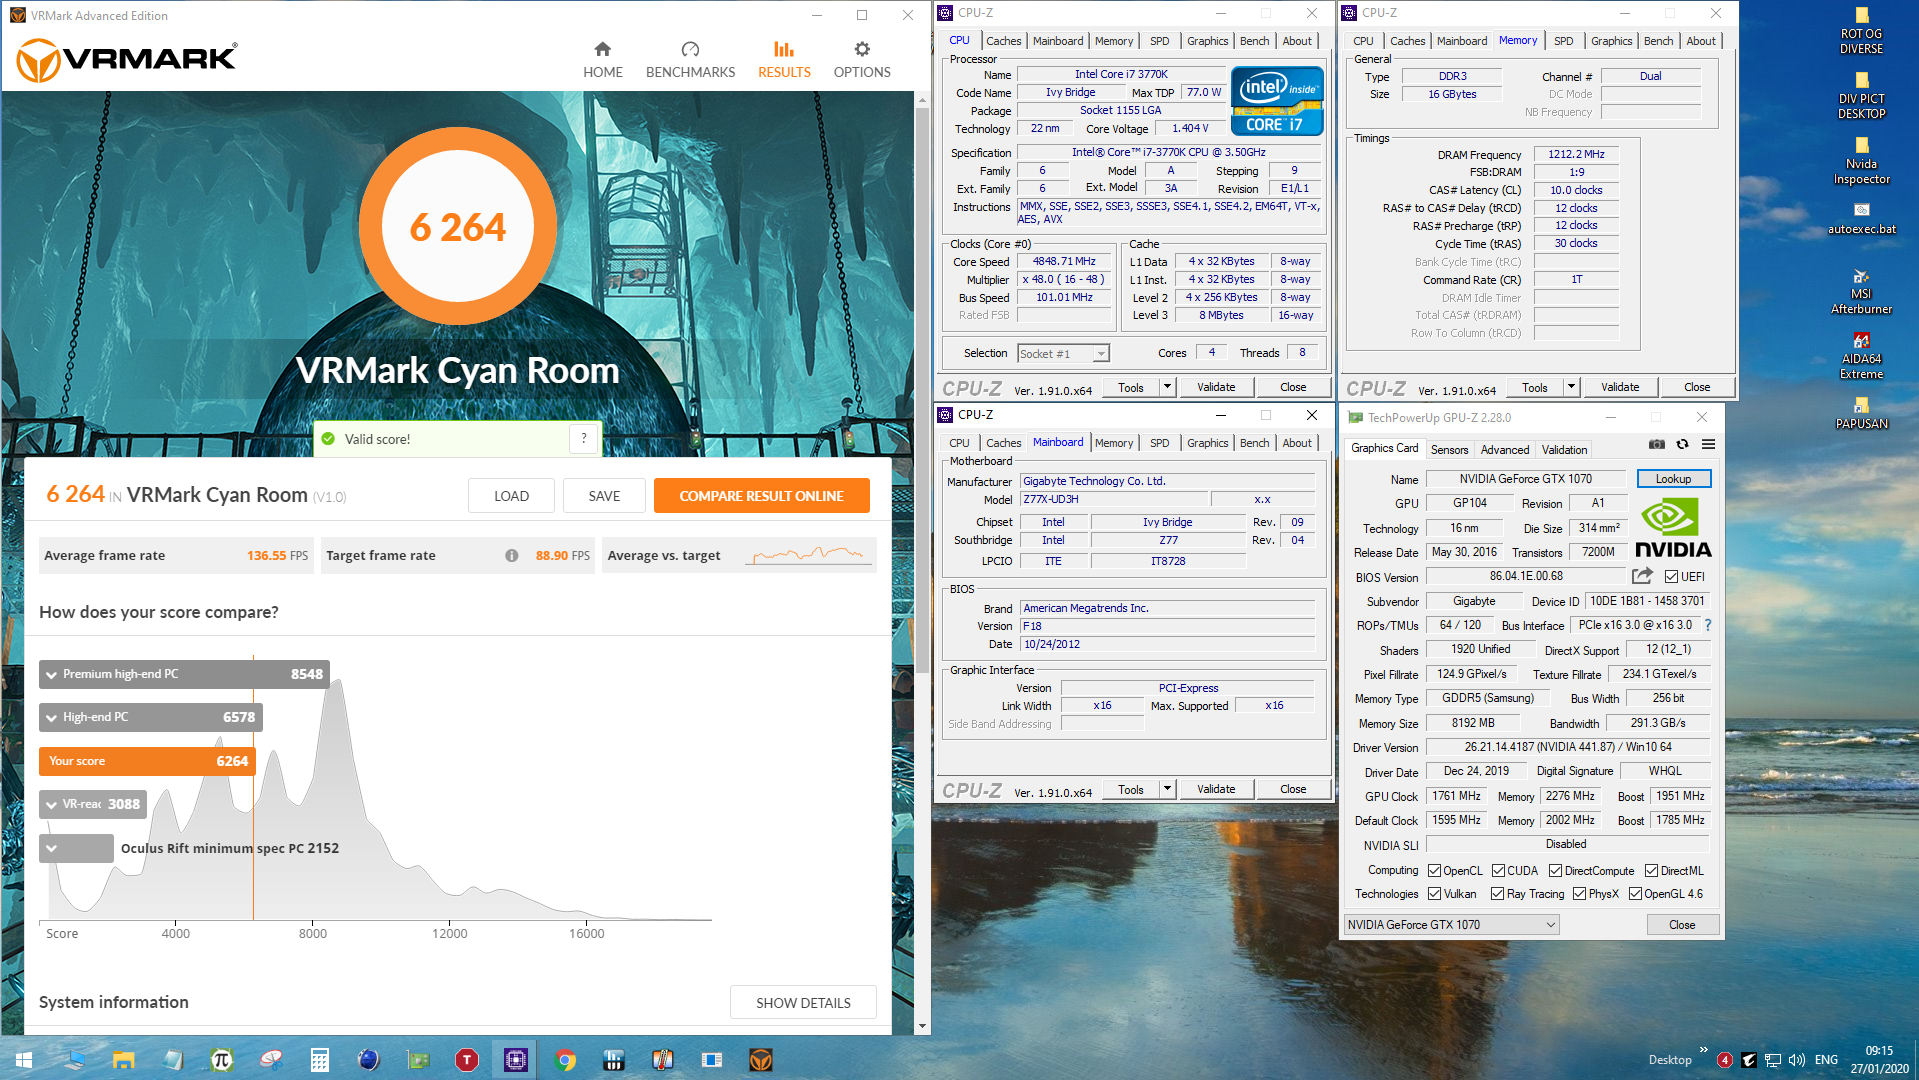Open Google Chrome from the taskbar

pos(565,1060)
